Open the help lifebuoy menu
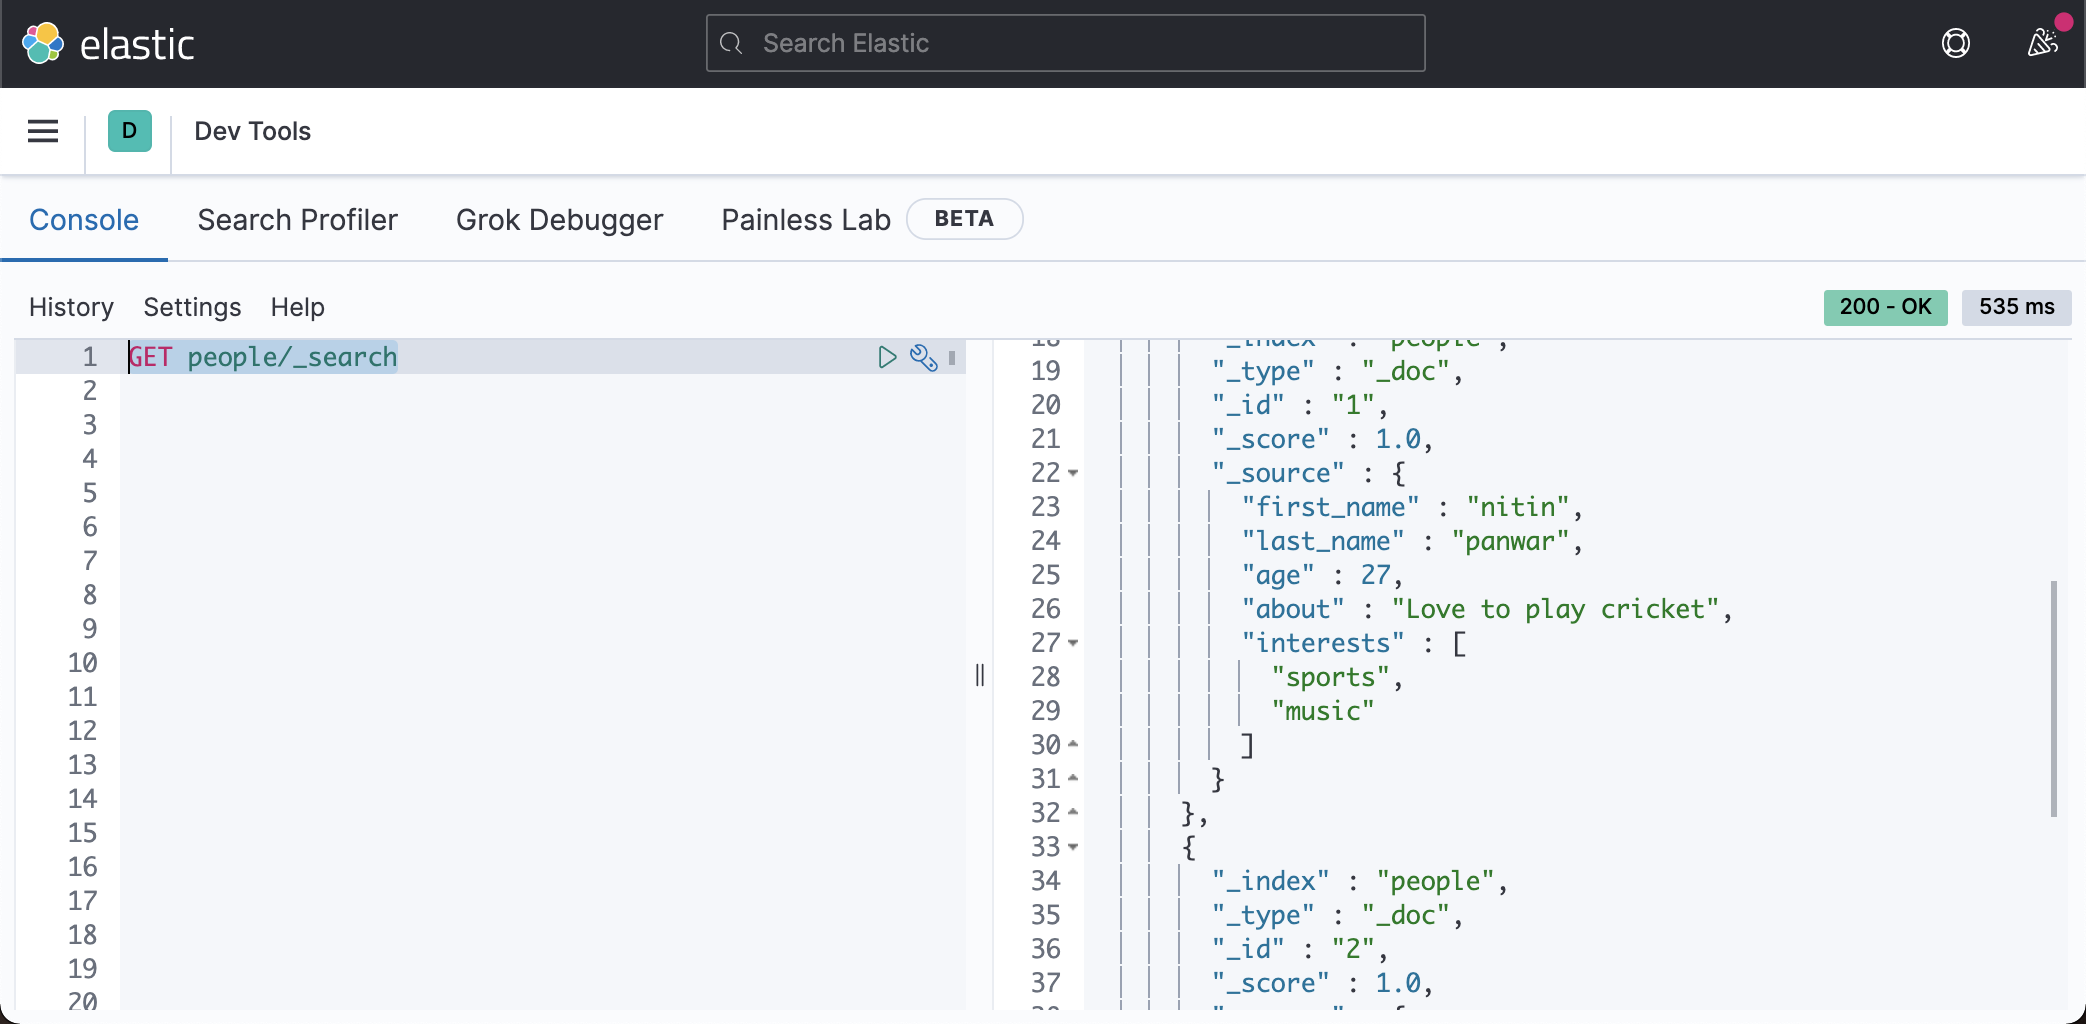 pyautogui.click(x=1955, y=43)
